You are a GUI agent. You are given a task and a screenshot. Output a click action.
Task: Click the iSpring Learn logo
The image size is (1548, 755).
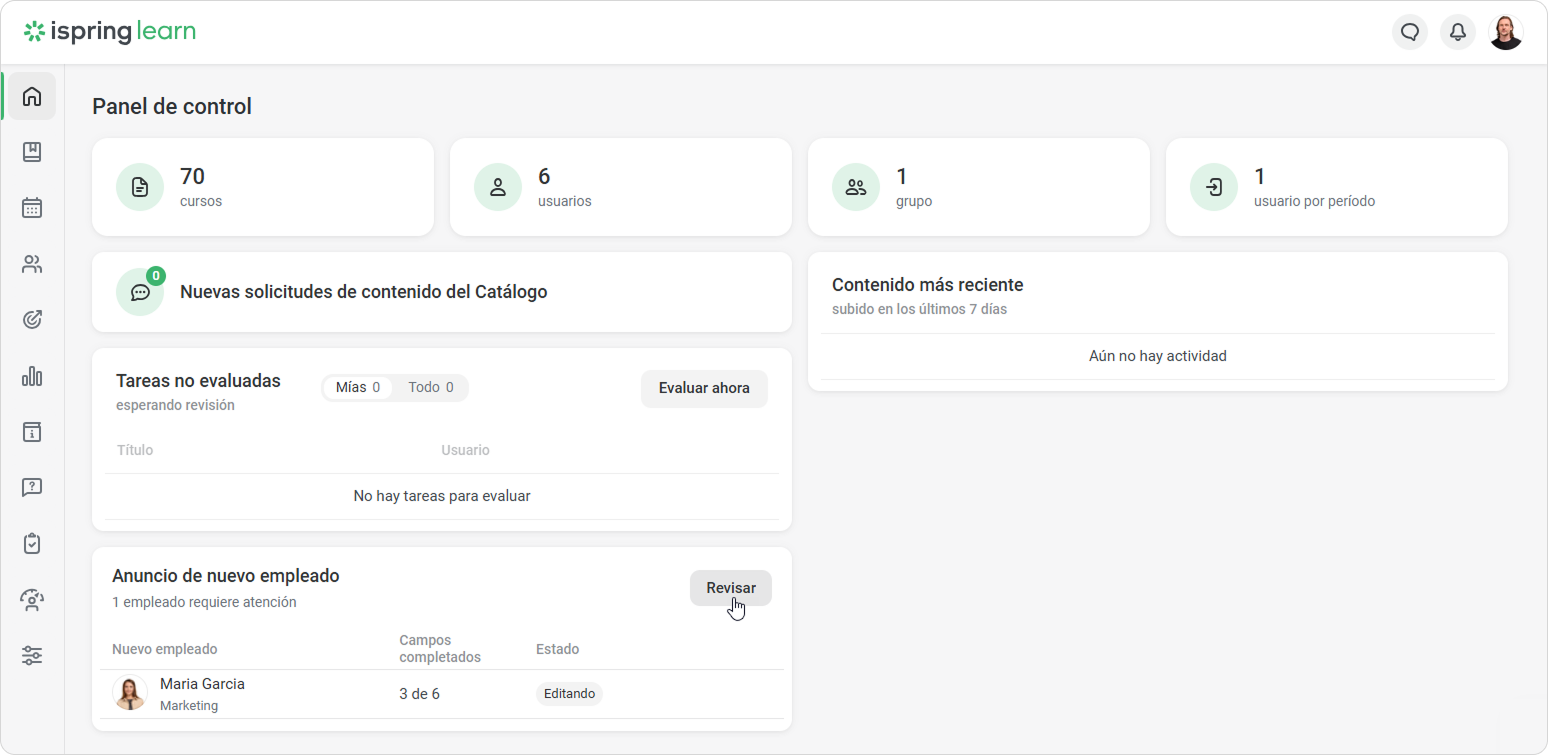(110, 32)
